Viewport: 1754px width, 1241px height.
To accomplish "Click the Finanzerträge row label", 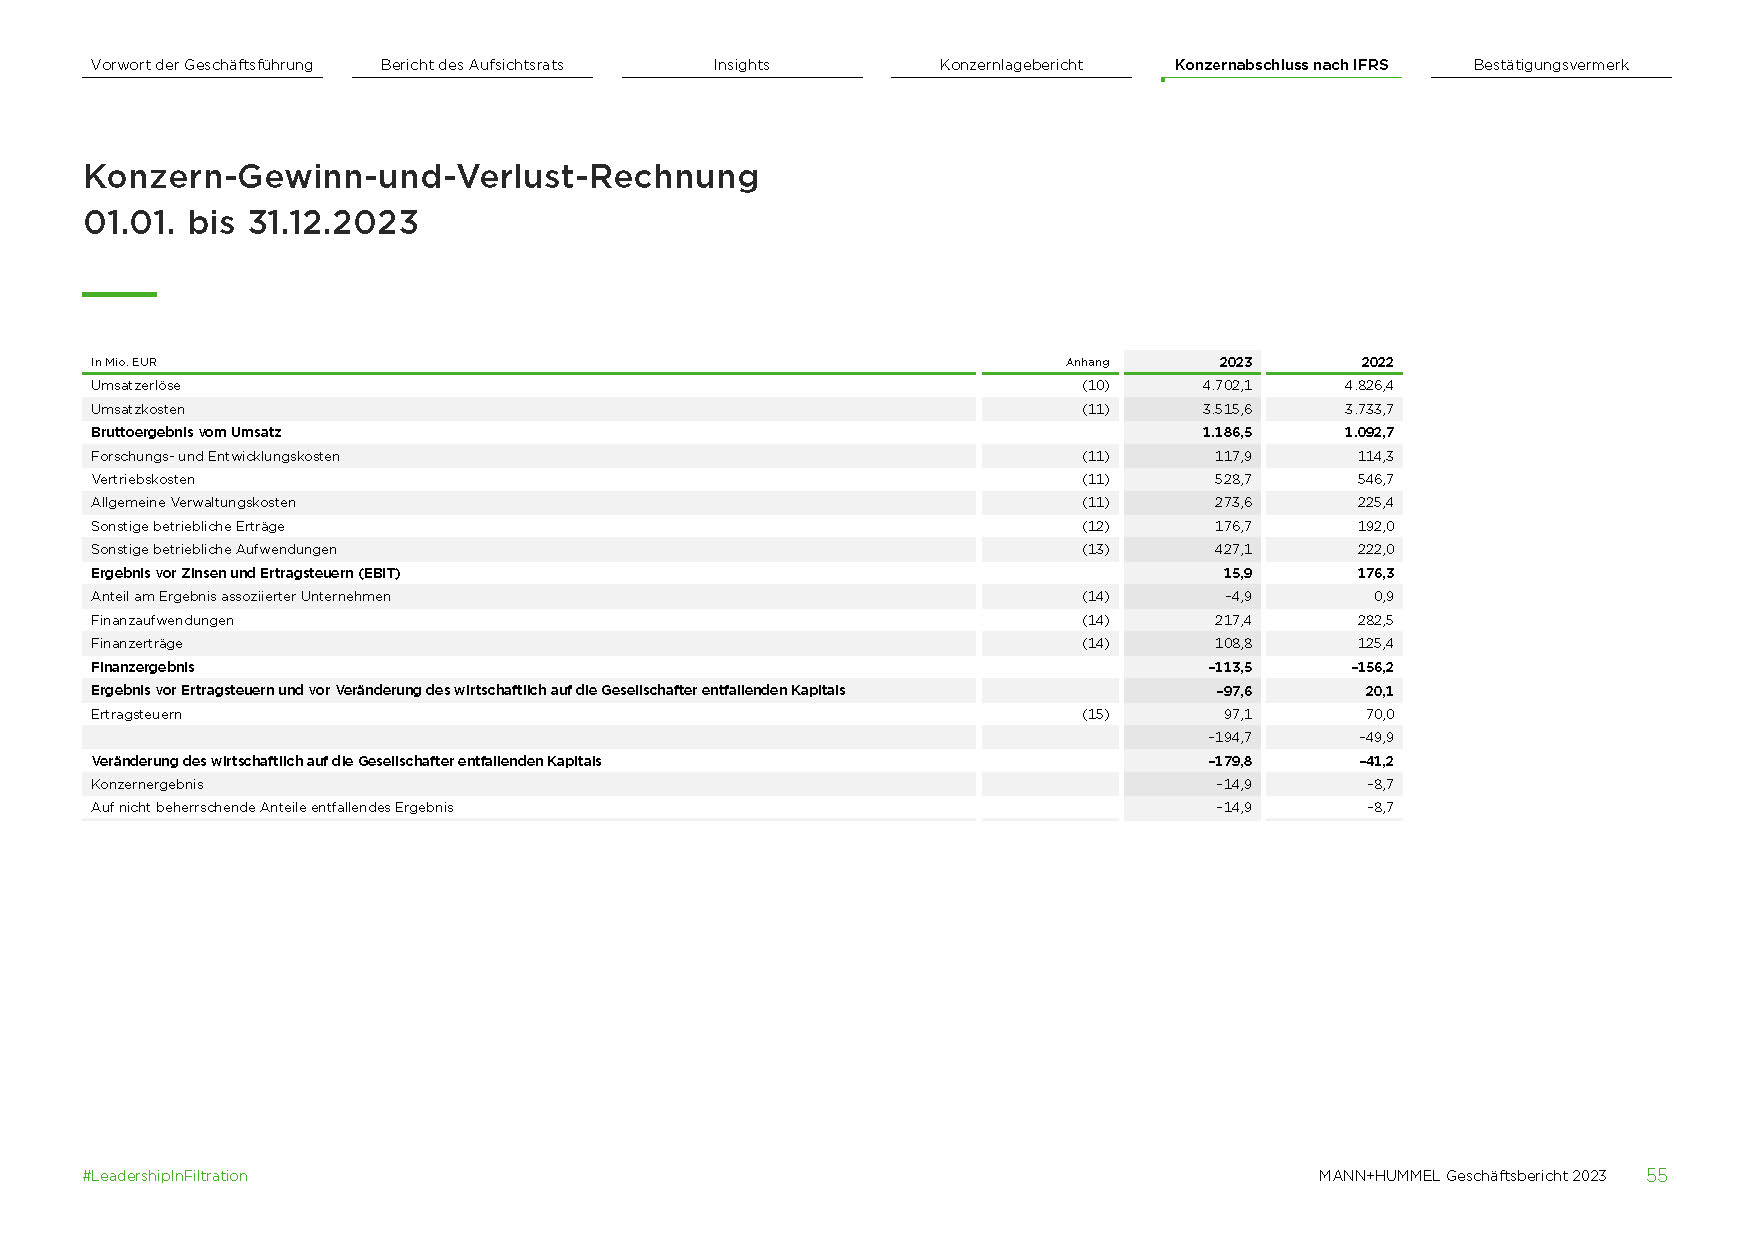I will click(x=137, y=643).
